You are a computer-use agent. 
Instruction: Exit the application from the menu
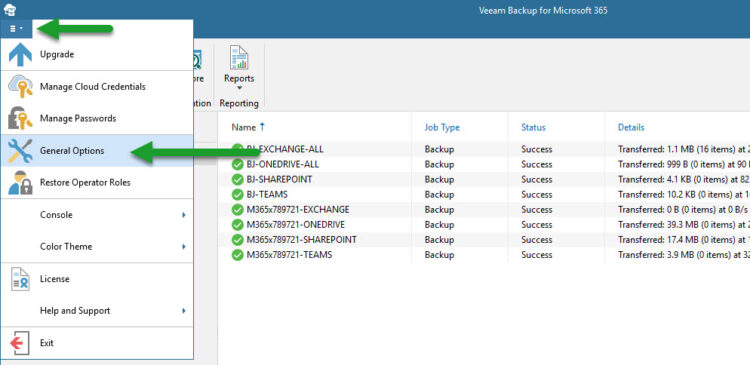coord(97,343)
